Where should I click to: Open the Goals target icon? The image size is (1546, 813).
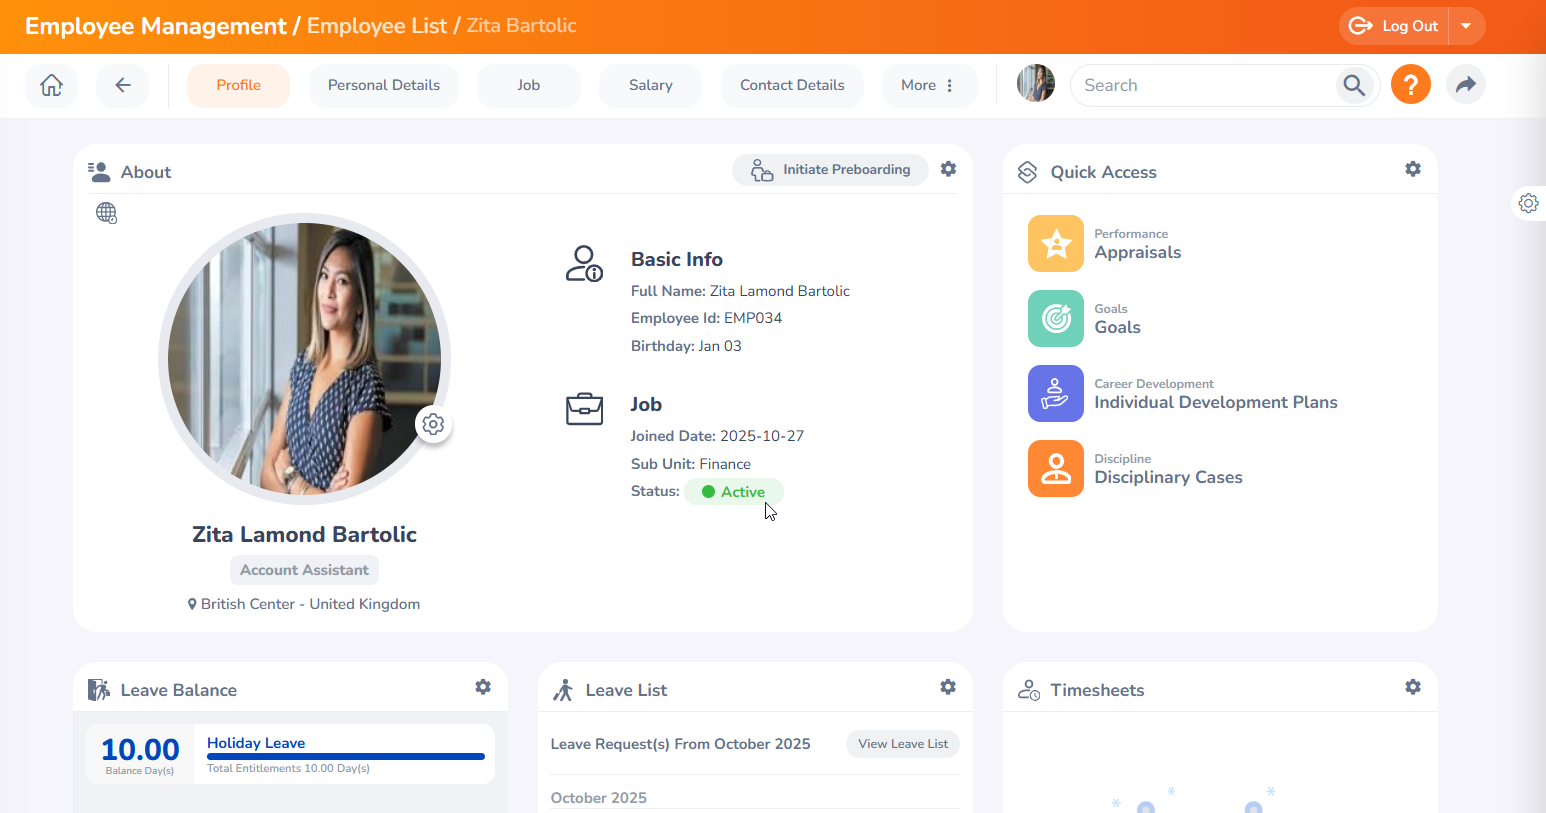click(1055, 318)
